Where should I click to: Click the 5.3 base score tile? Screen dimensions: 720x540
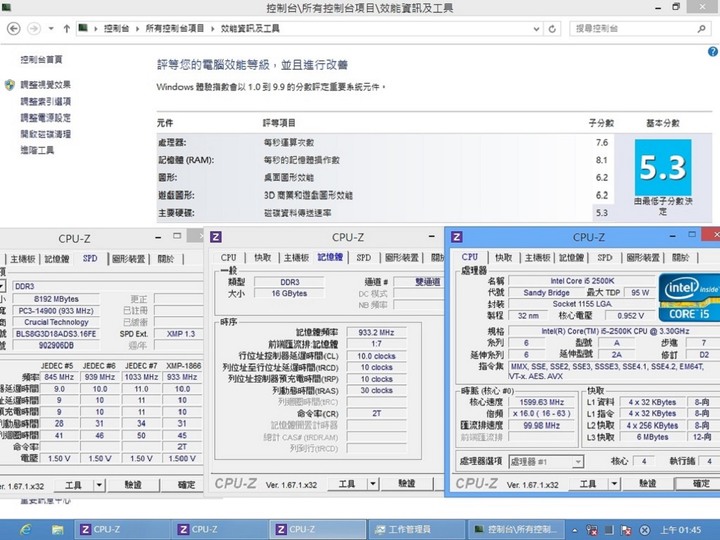[x=663, y=168]
